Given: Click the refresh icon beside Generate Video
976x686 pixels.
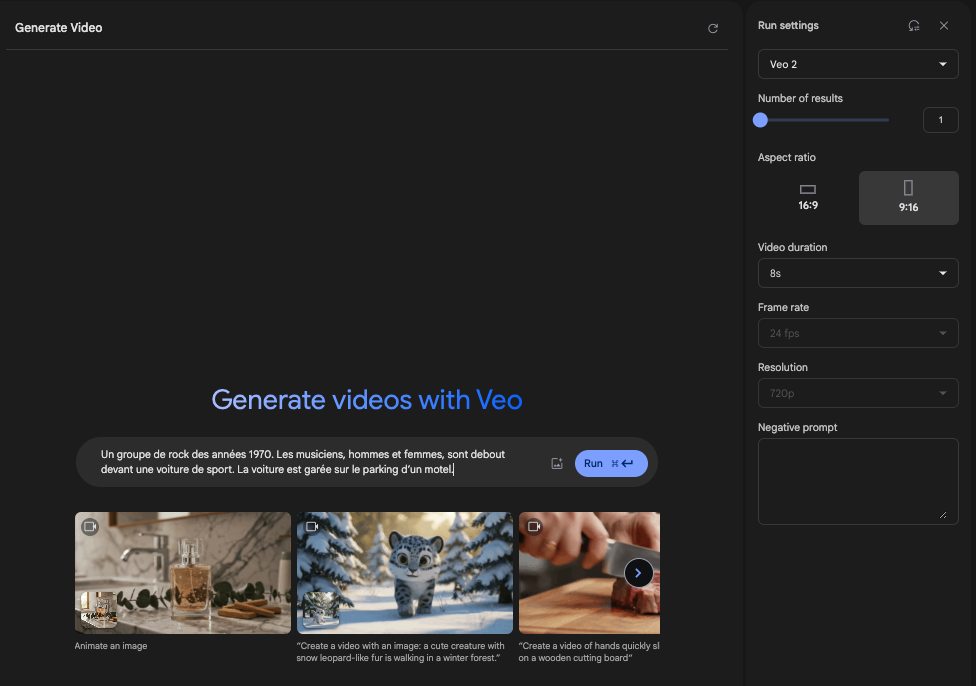Looking at the screenshot, I should (713, 28).
